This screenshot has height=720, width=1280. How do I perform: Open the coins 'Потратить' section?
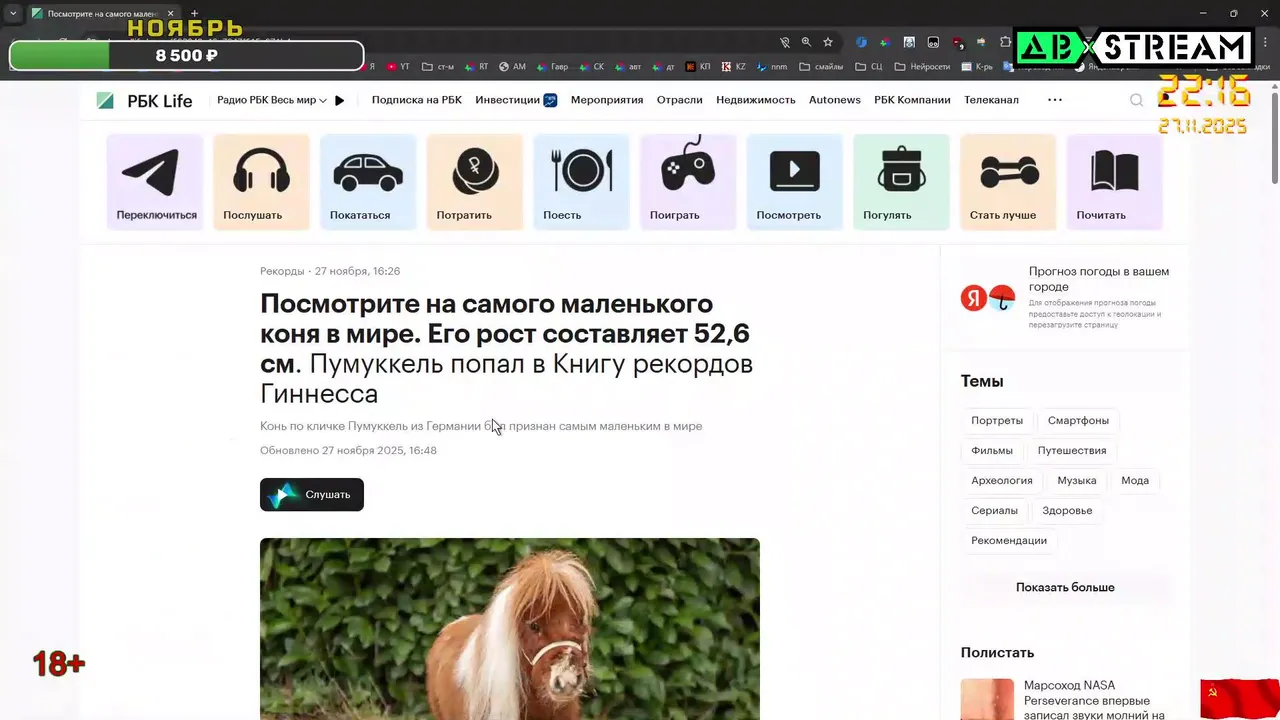click(475, 182)
